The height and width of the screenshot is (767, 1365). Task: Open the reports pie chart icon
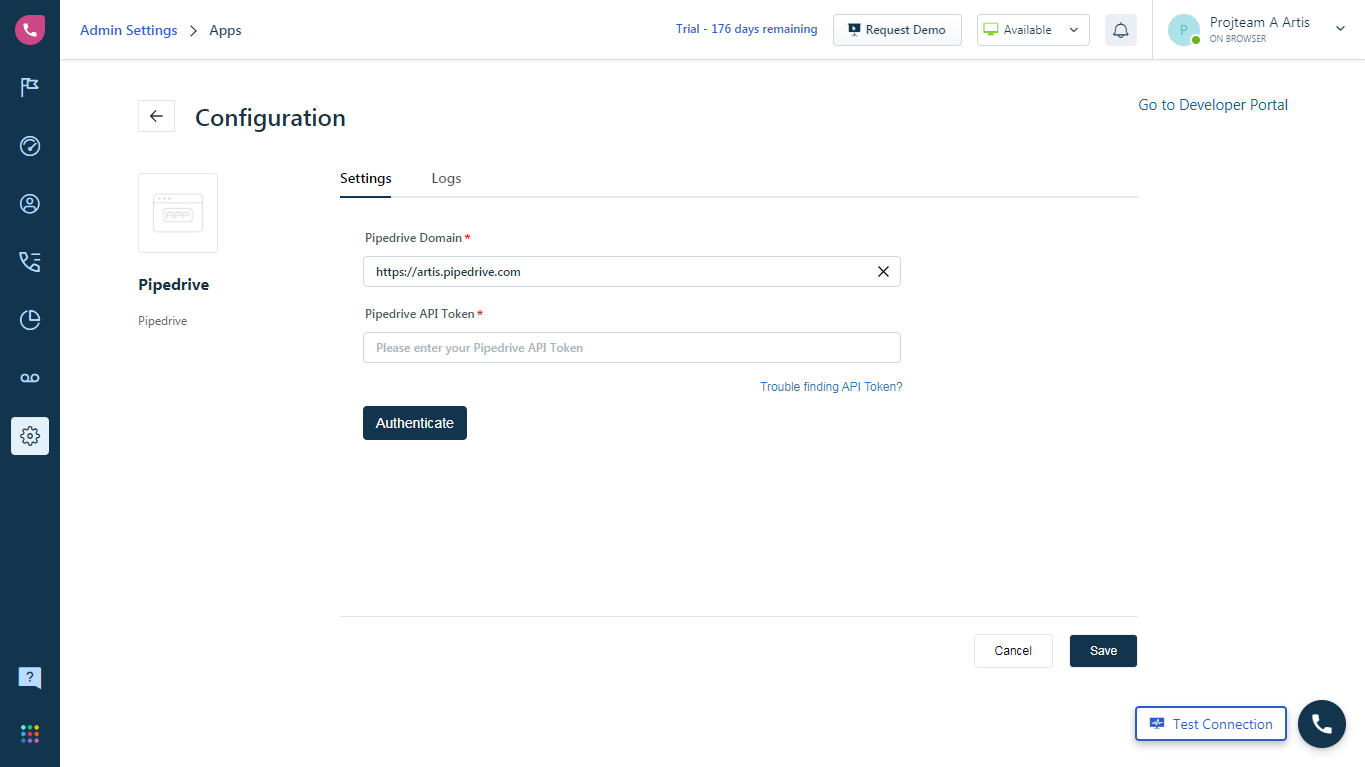30,320
